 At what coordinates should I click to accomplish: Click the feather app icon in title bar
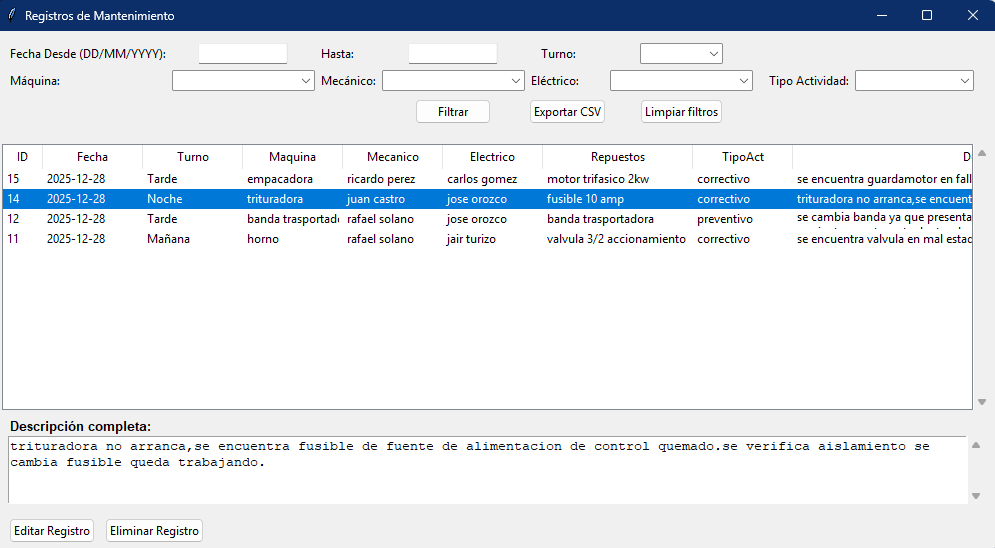(11, 16)
